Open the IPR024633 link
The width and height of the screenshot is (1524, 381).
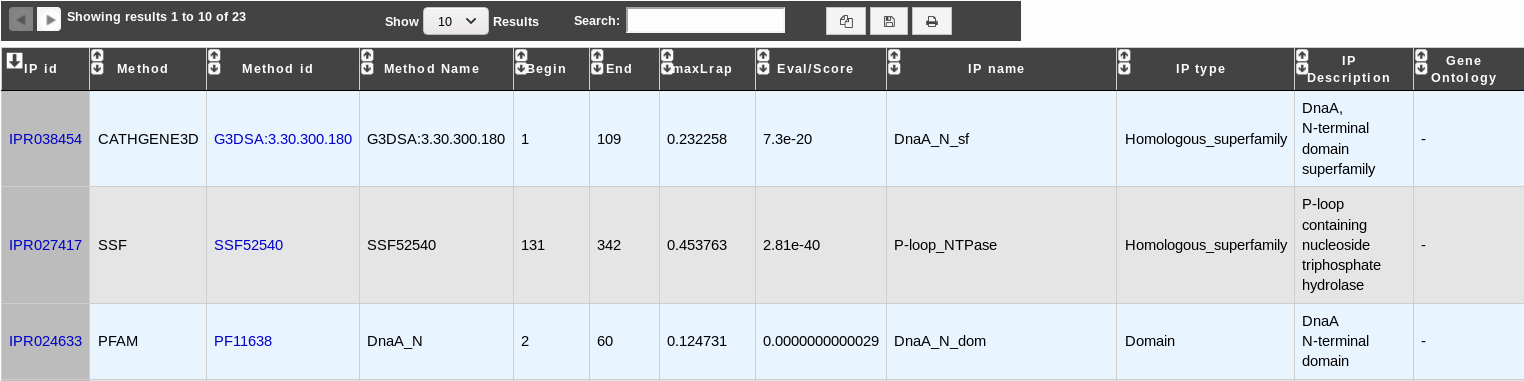point(45,341)
